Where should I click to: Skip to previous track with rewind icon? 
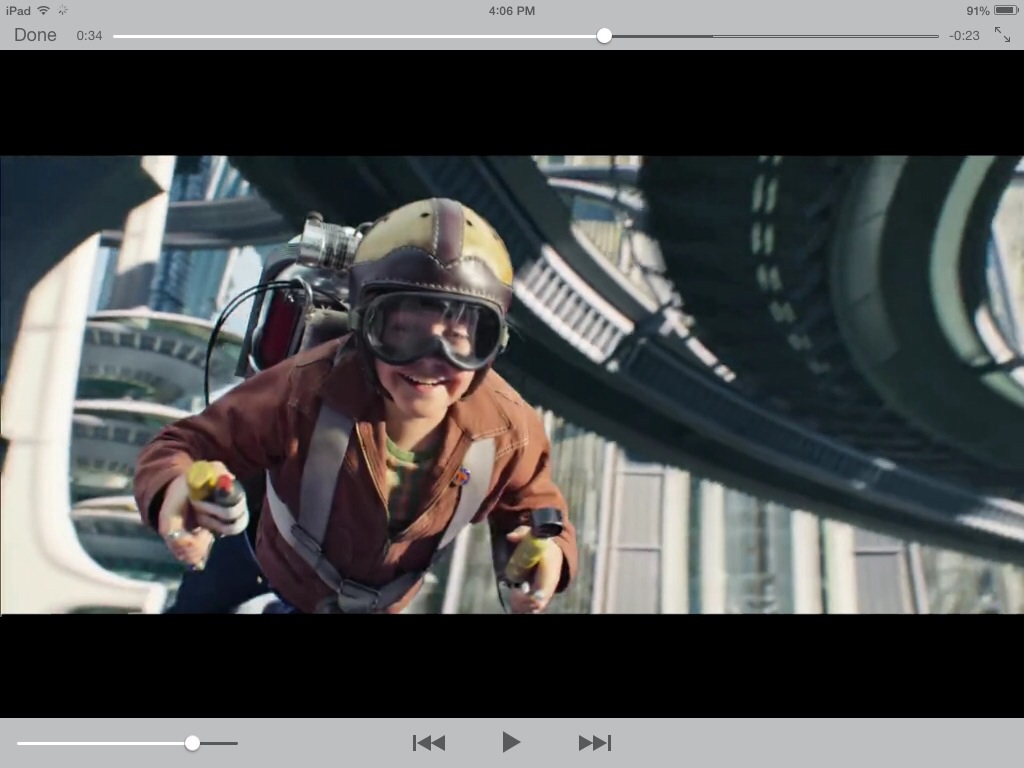(x=429, y=743)
